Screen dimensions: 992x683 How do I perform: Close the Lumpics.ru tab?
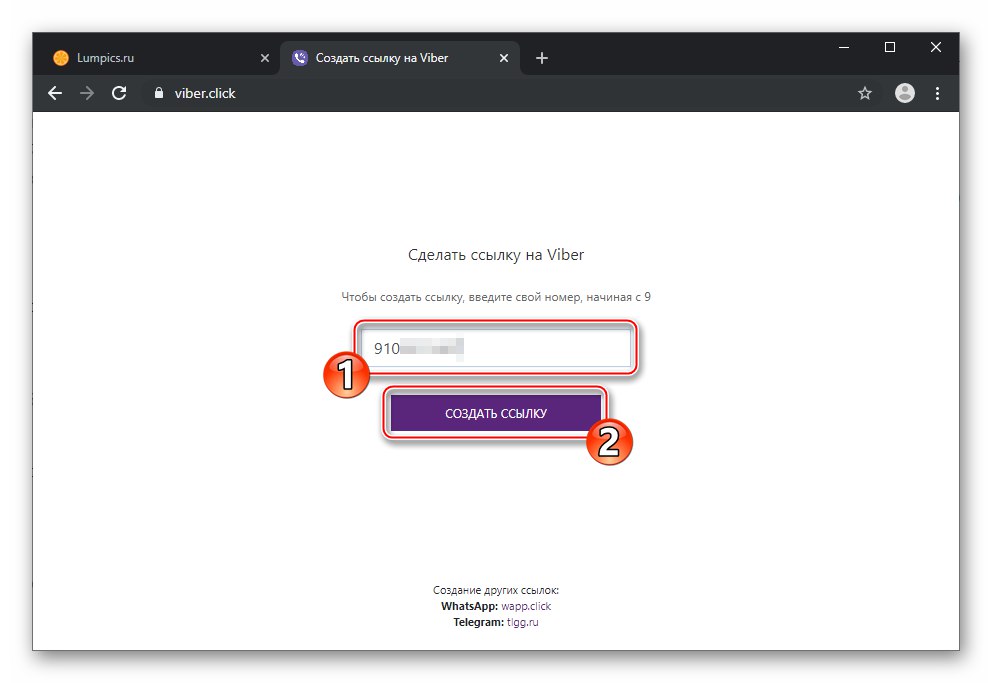pos(264,58)
